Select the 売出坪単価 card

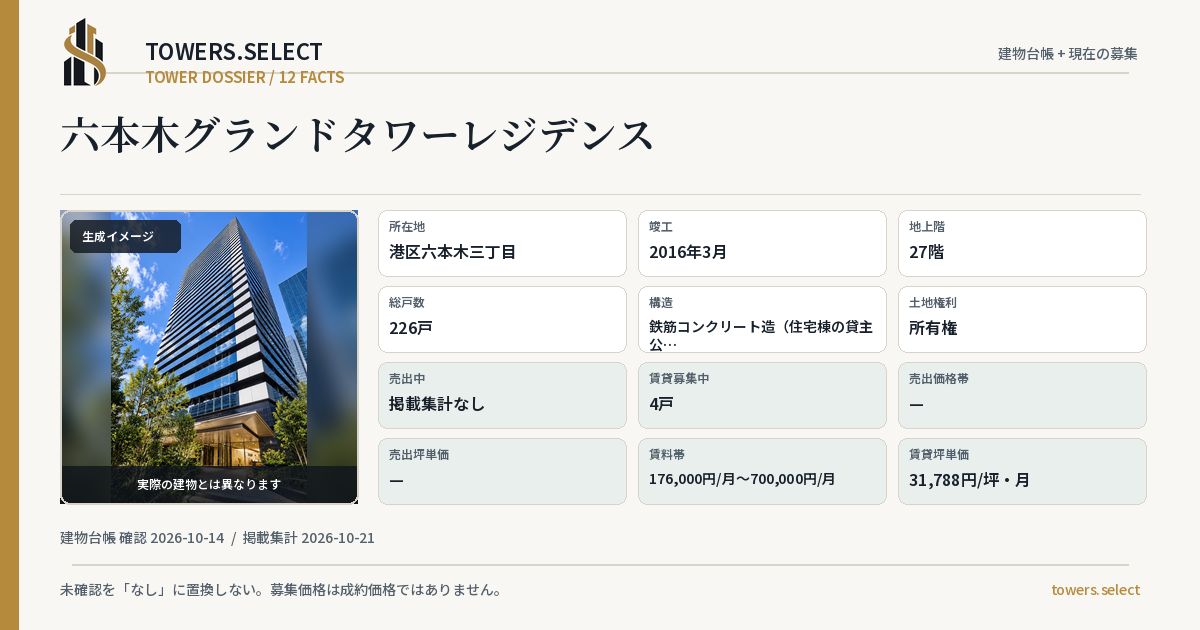(x=502, y=471)
